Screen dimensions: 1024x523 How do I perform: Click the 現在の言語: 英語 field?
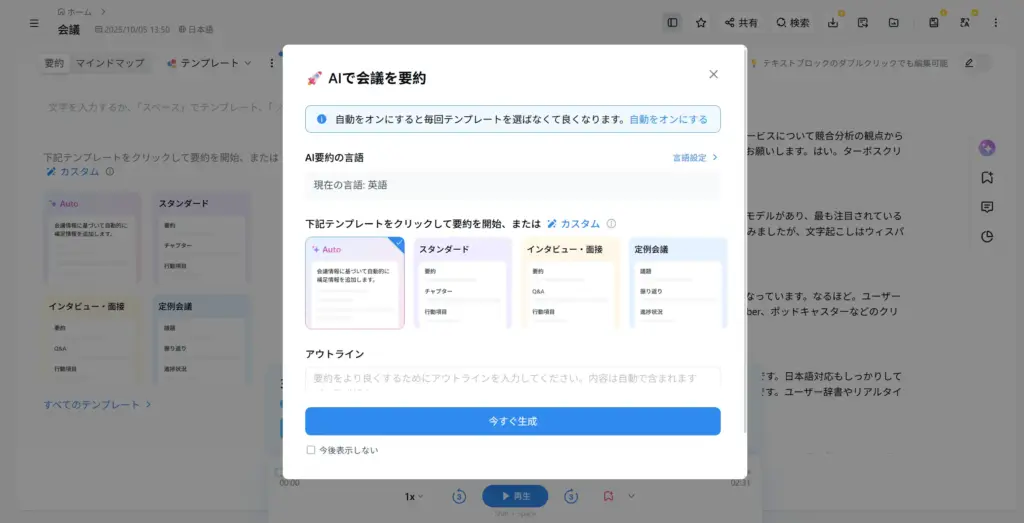[513, 185]
